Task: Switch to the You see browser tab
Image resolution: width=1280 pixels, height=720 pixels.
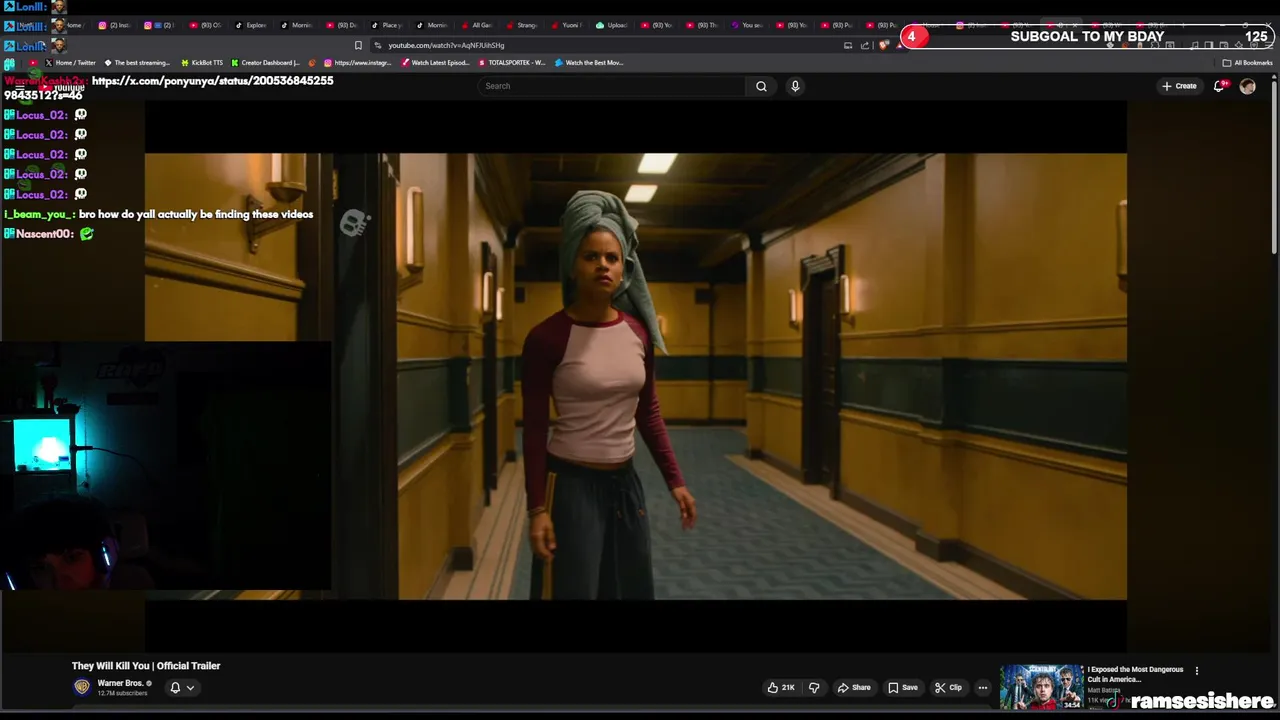Action: (x=747, y=25)
